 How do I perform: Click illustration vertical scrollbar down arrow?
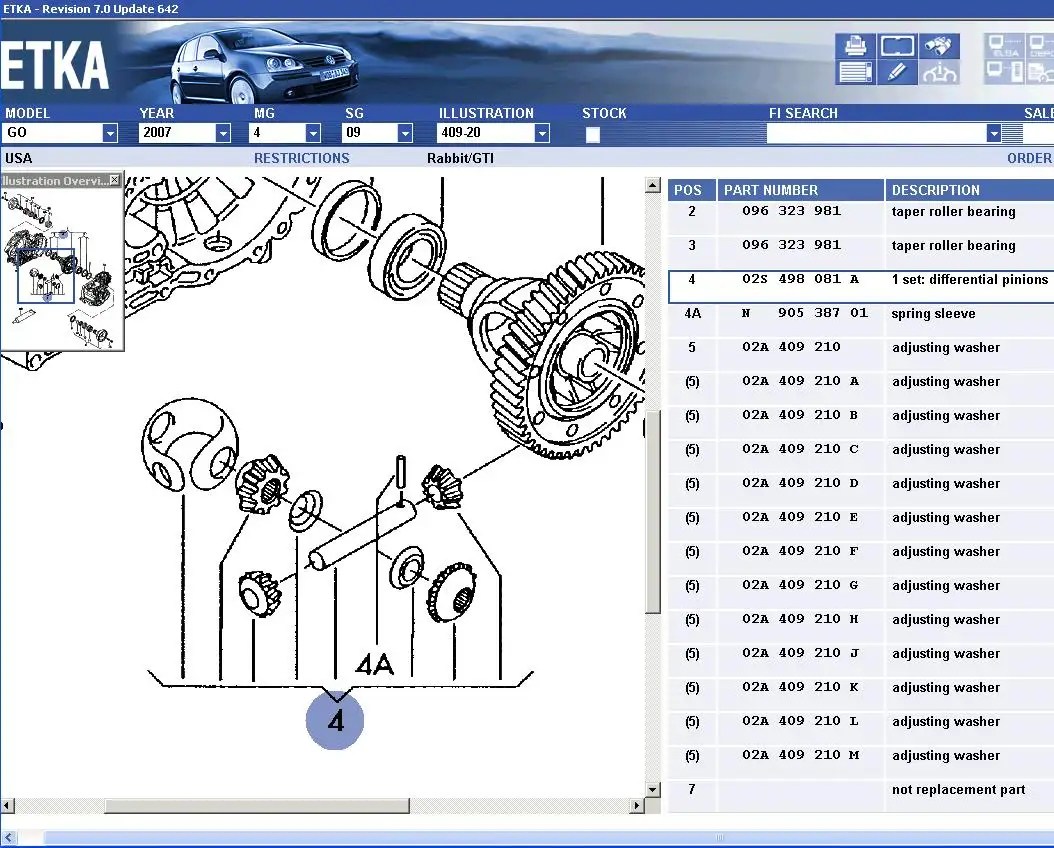(x=652, y=790)
